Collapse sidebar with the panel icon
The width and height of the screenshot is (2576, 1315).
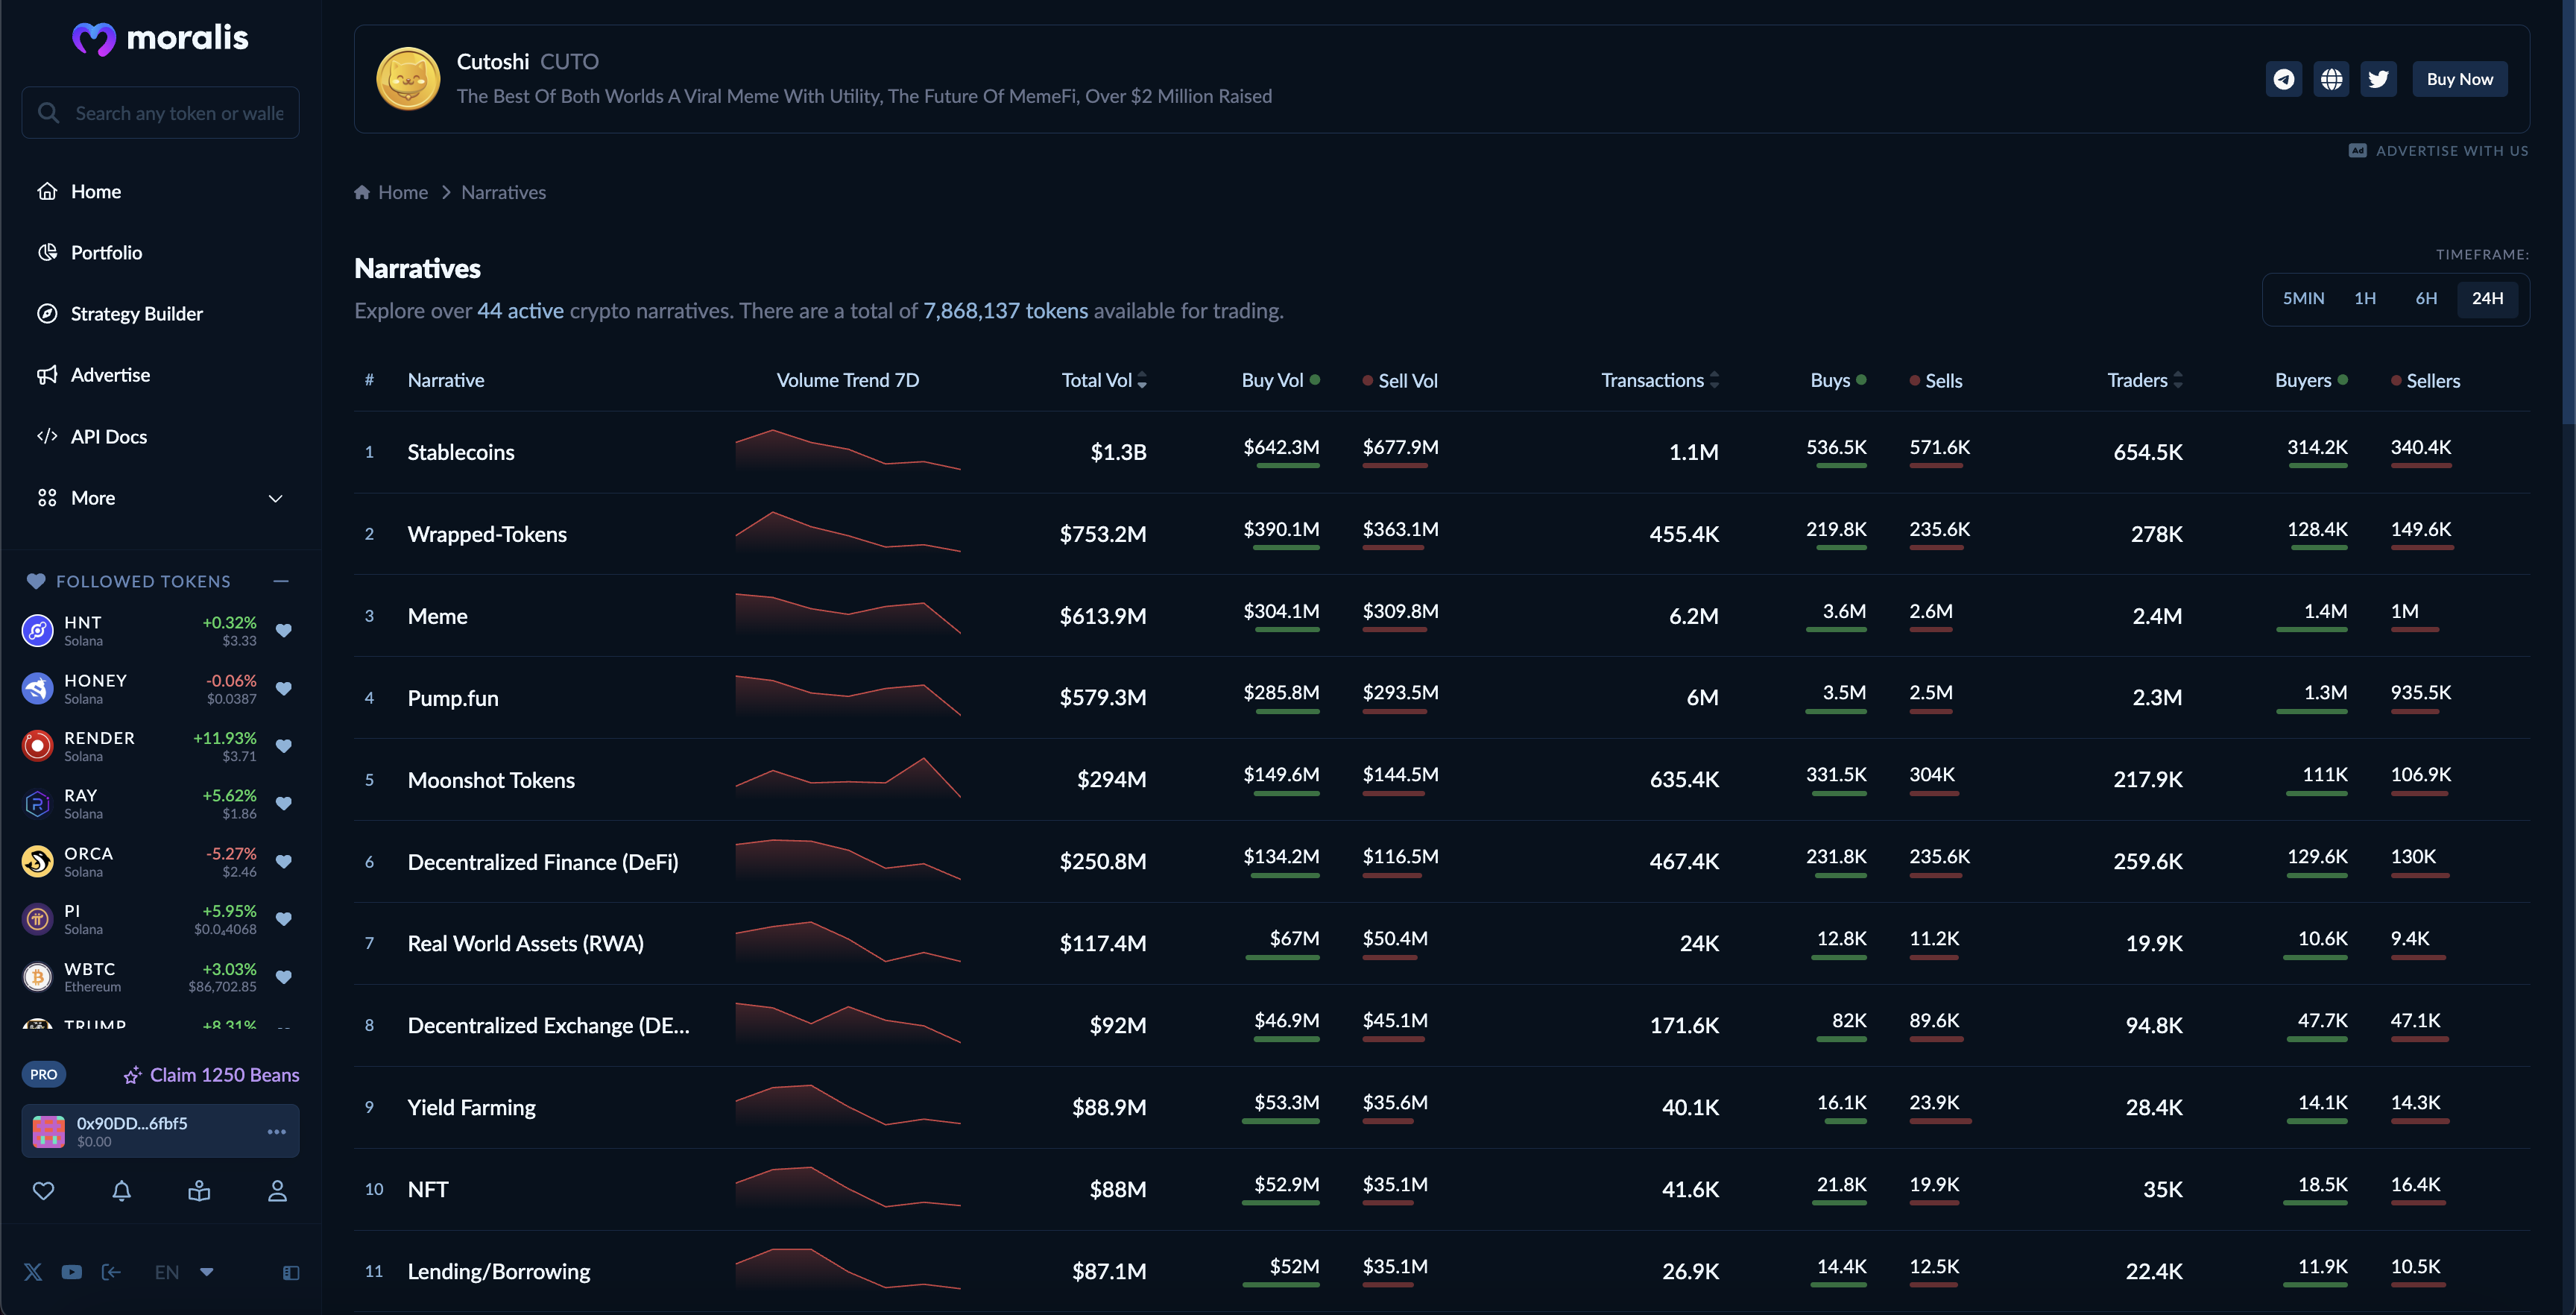click(291, 1272)
